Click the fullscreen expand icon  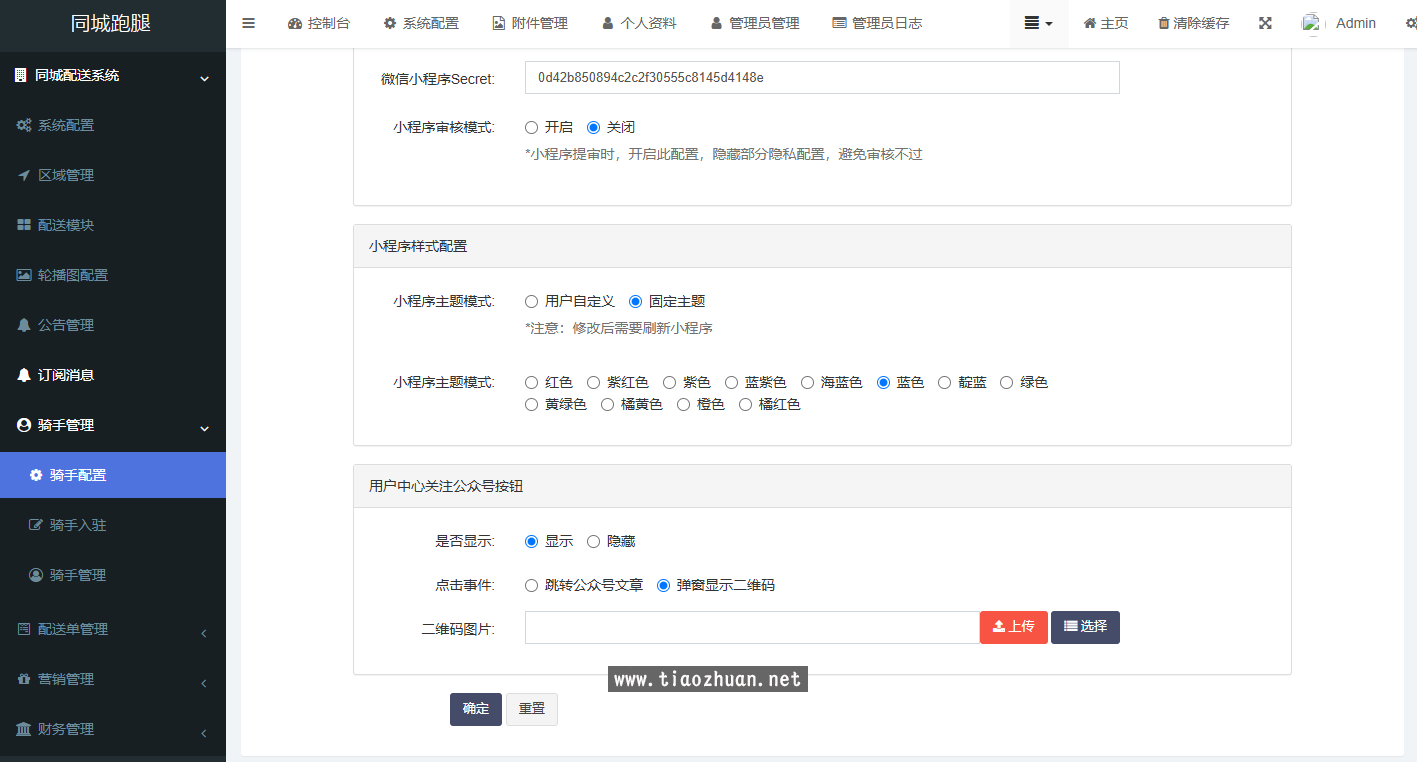[1265, 23]
